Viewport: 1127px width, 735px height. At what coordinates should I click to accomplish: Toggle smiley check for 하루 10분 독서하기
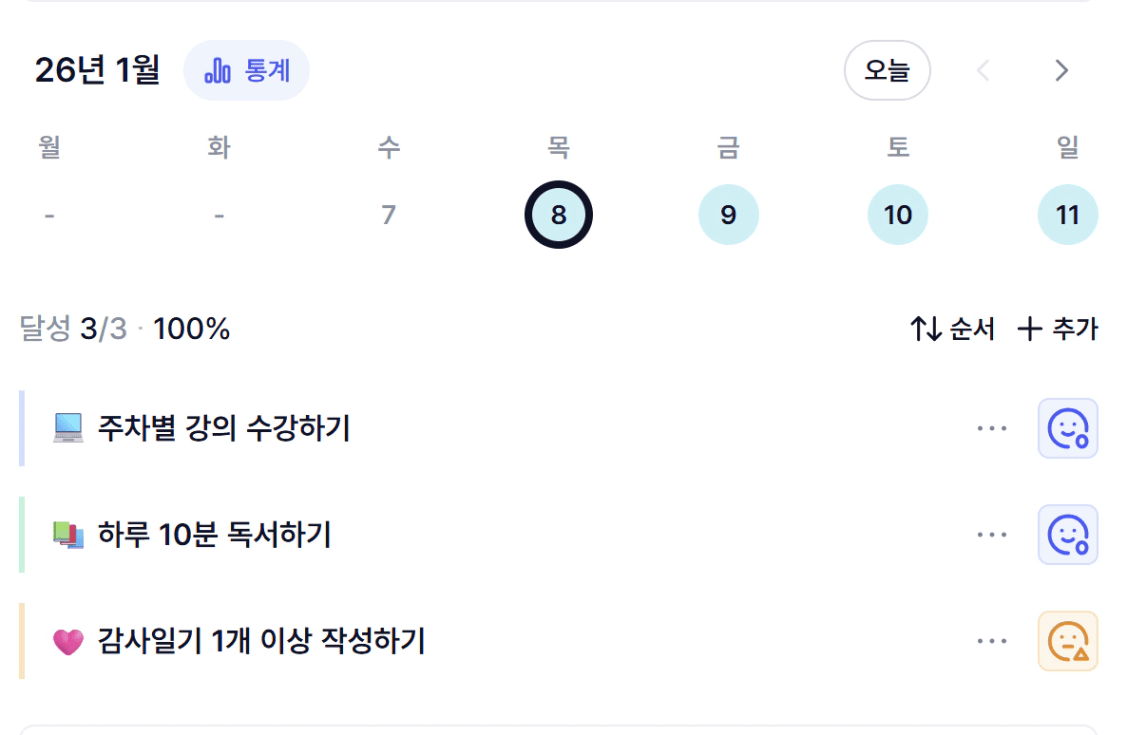tap(1068, 535)
